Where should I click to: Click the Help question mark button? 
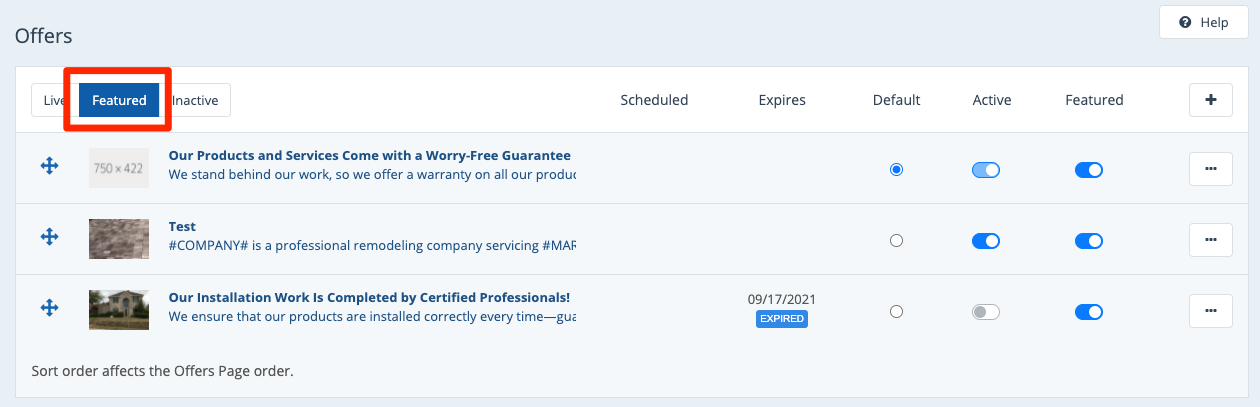pyautogui.click(x=1203, y=22)
